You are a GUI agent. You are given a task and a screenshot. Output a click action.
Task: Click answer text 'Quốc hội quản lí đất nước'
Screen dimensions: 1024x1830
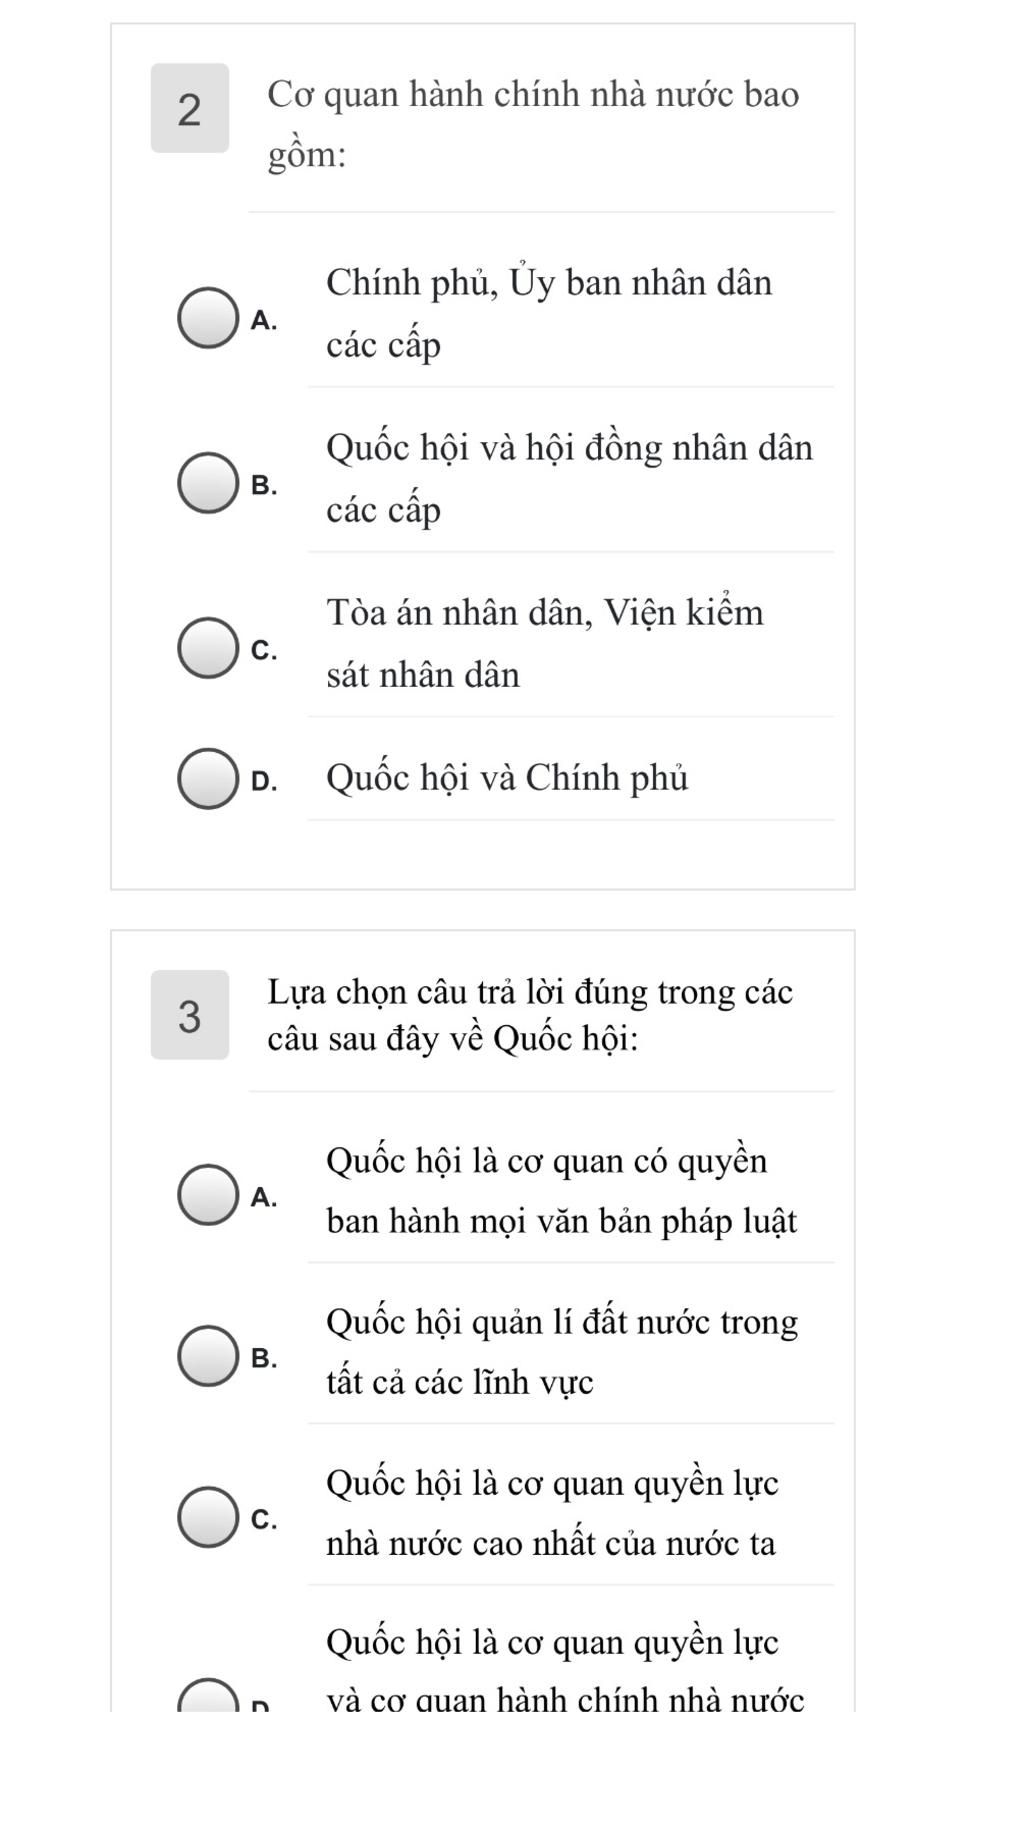click(x=561, y=1323)
